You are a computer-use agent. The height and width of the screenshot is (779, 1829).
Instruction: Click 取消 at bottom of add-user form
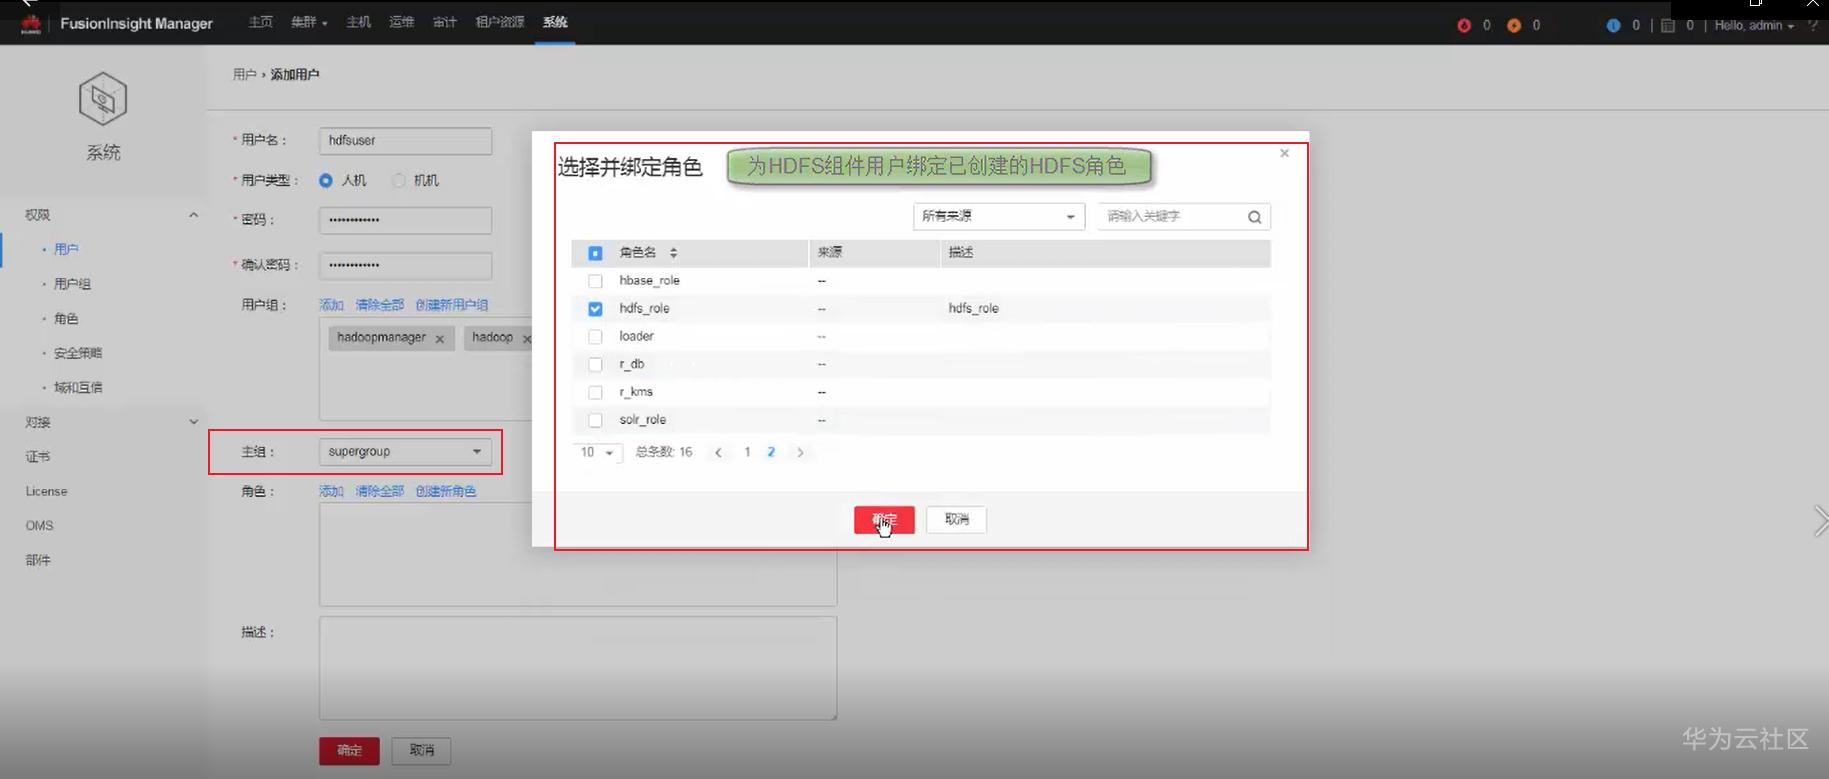[x=422, y=751]
